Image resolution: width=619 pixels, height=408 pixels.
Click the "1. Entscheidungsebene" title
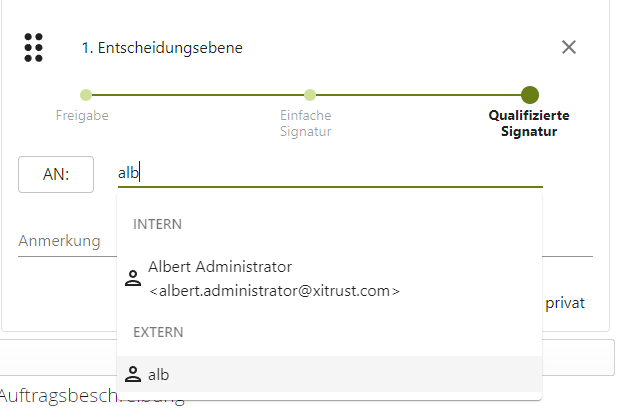coord(162,47)
